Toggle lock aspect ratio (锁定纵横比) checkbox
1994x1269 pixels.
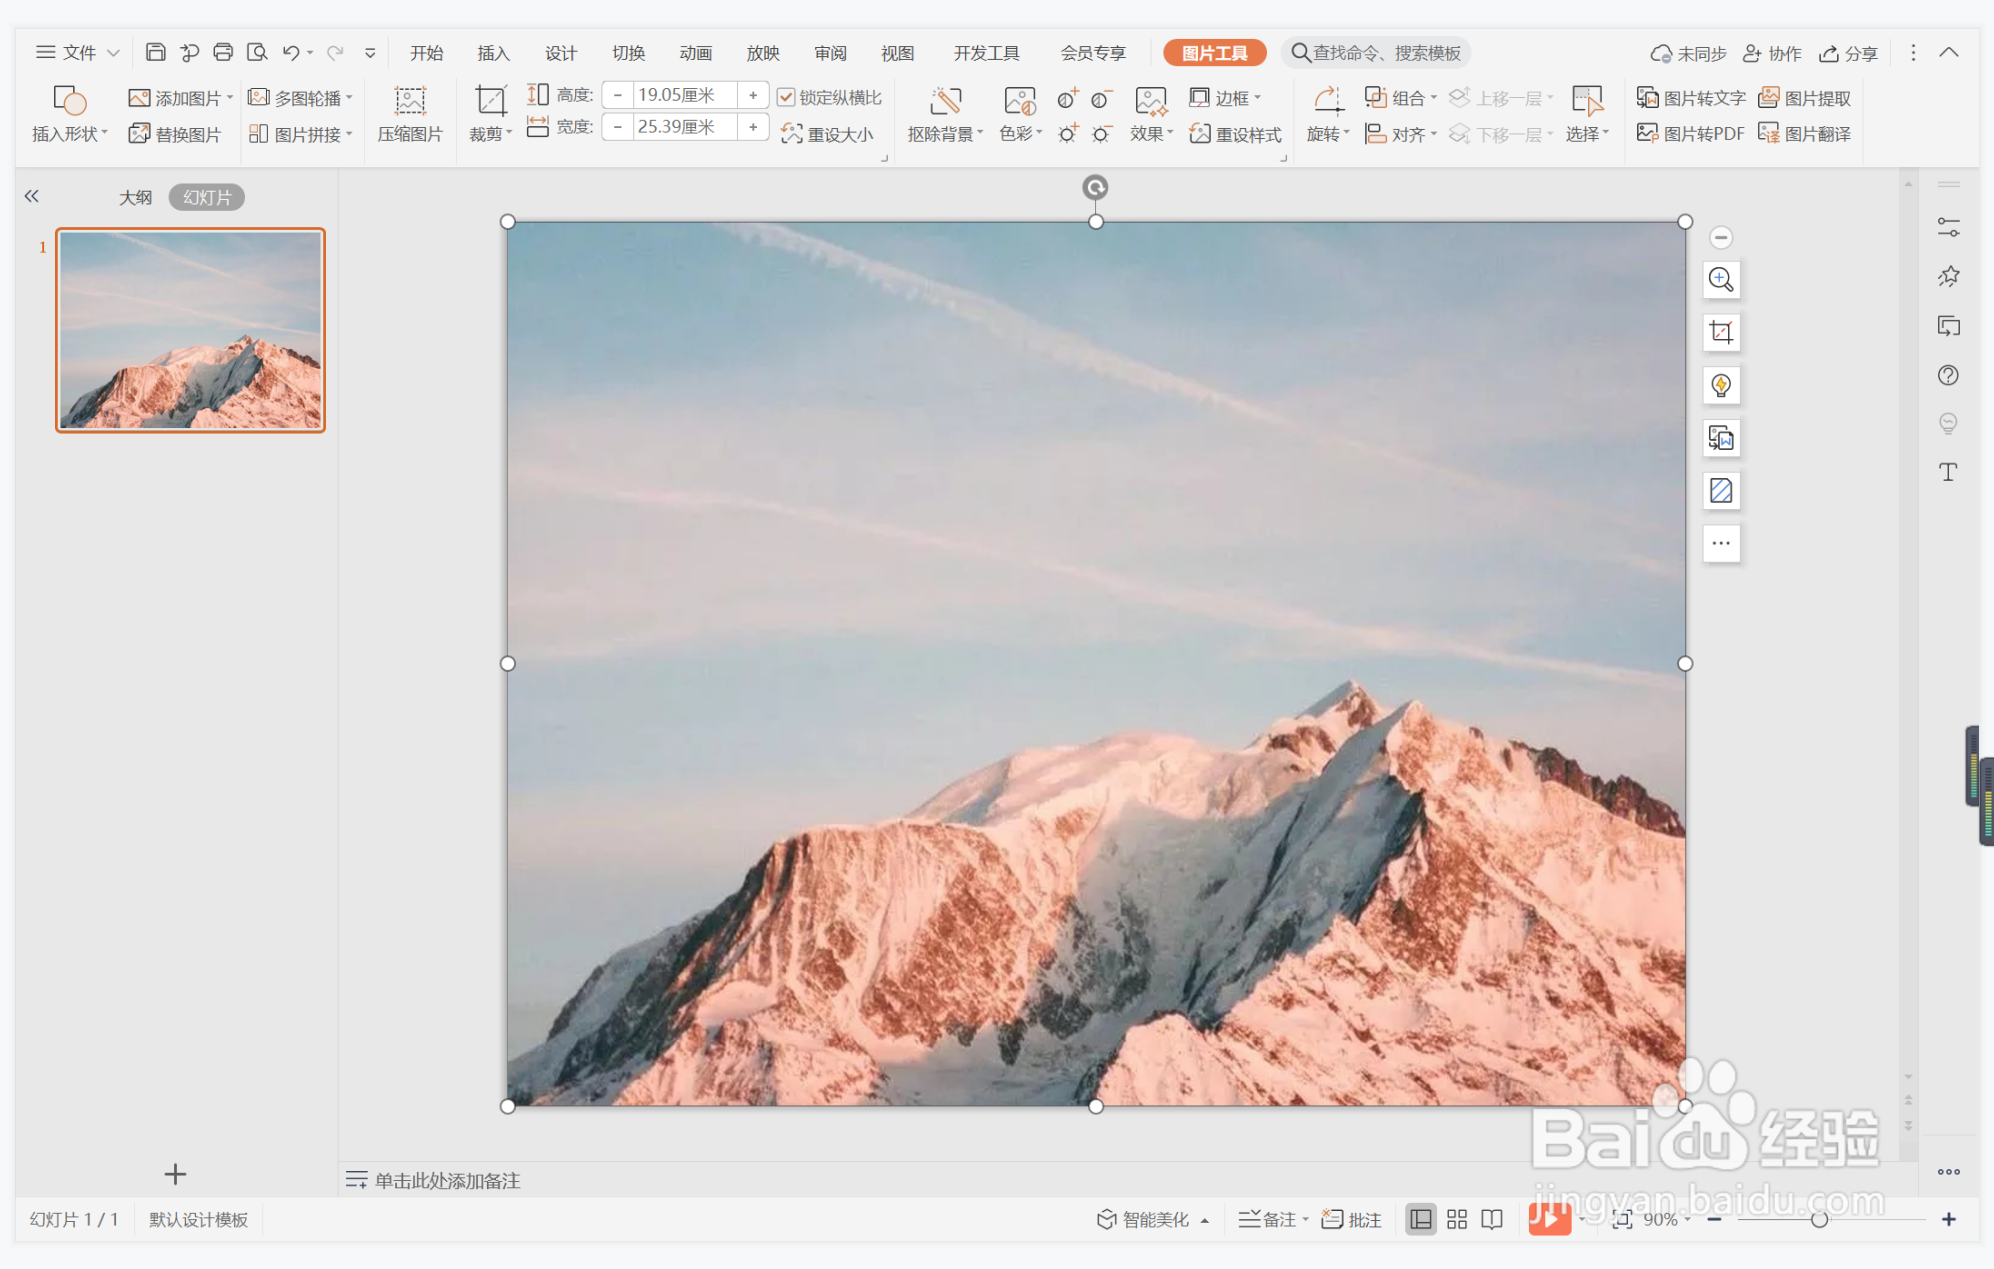(x=786, y=97)
